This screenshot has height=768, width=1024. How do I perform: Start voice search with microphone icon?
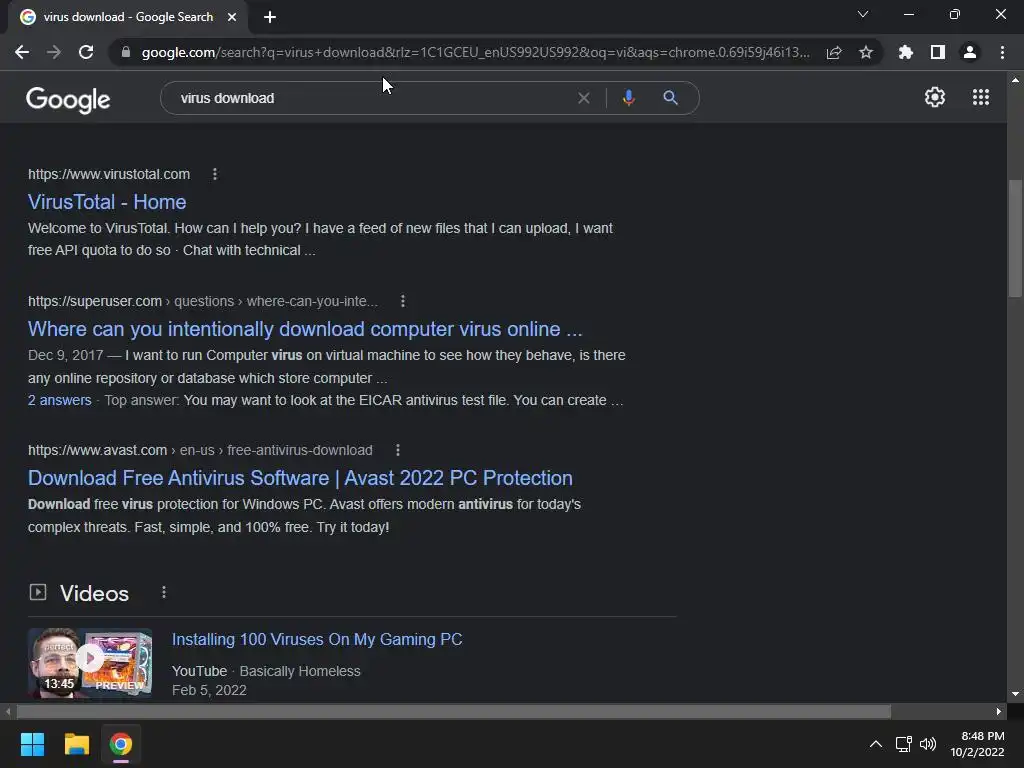point(628,98)
